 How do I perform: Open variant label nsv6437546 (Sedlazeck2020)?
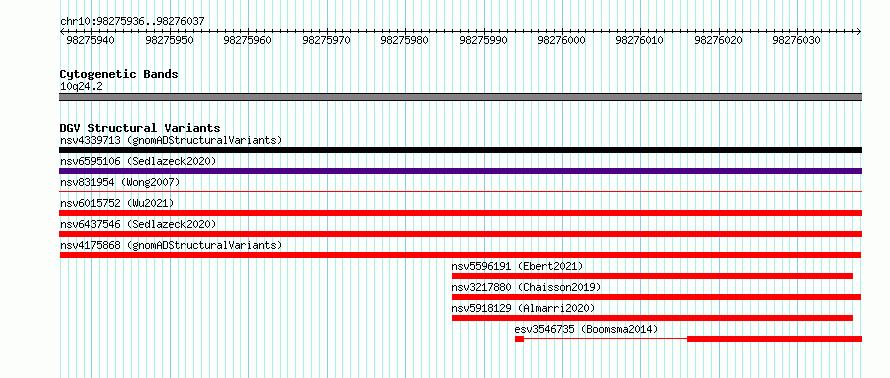click(138, 224)
